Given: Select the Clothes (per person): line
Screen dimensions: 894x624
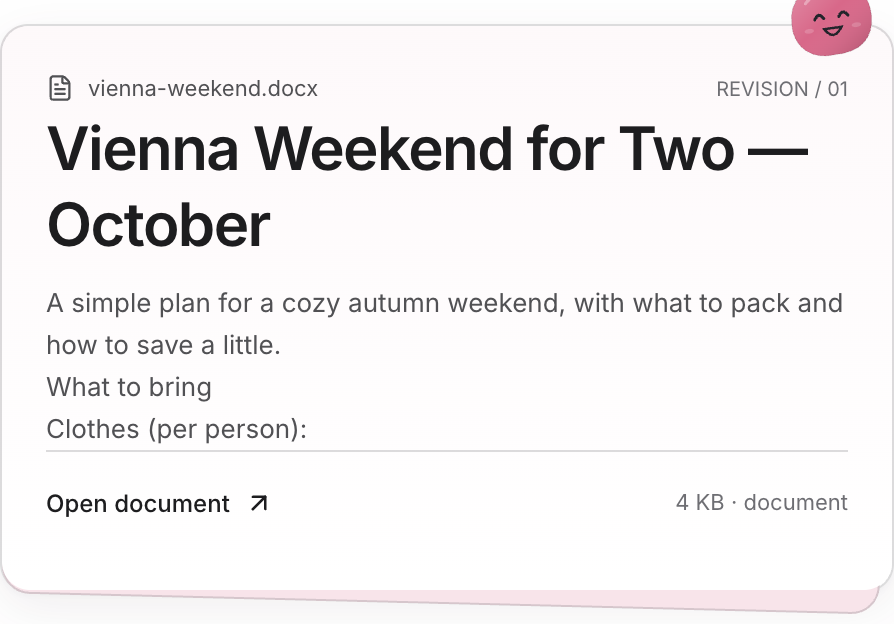Looking at the screenshot, I should pos(177,429).
